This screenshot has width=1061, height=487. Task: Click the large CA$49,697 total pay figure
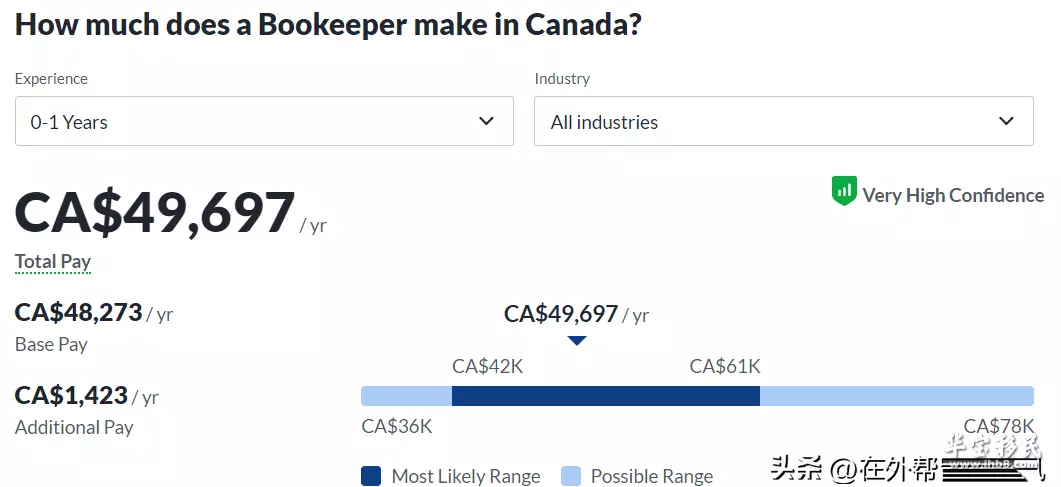(x=155, y=213)
